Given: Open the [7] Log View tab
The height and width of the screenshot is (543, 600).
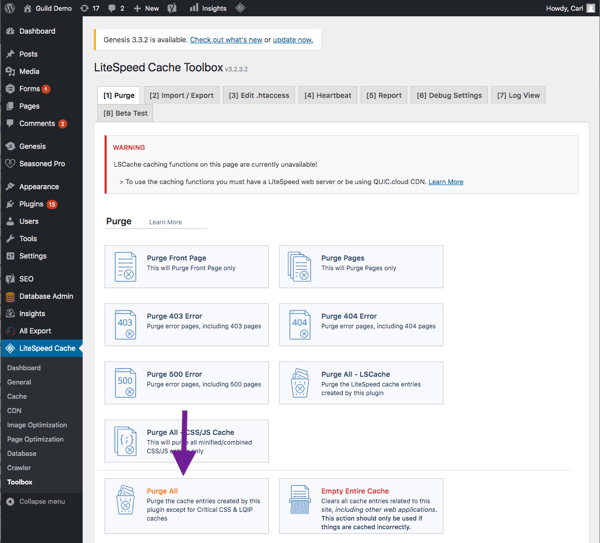Looking at the screenshot, I should [518, 95].
